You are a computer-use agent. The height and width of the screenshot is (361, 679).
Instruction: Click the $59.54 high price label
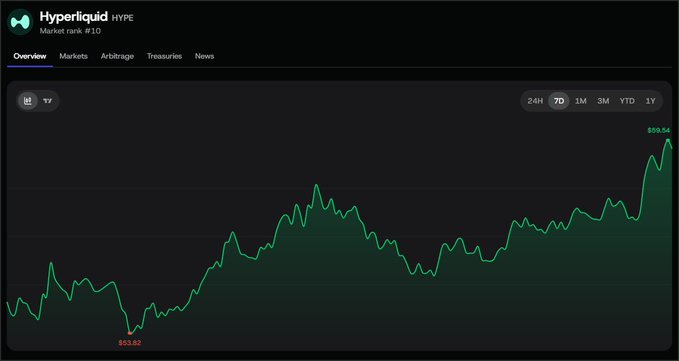click(659, 130)
